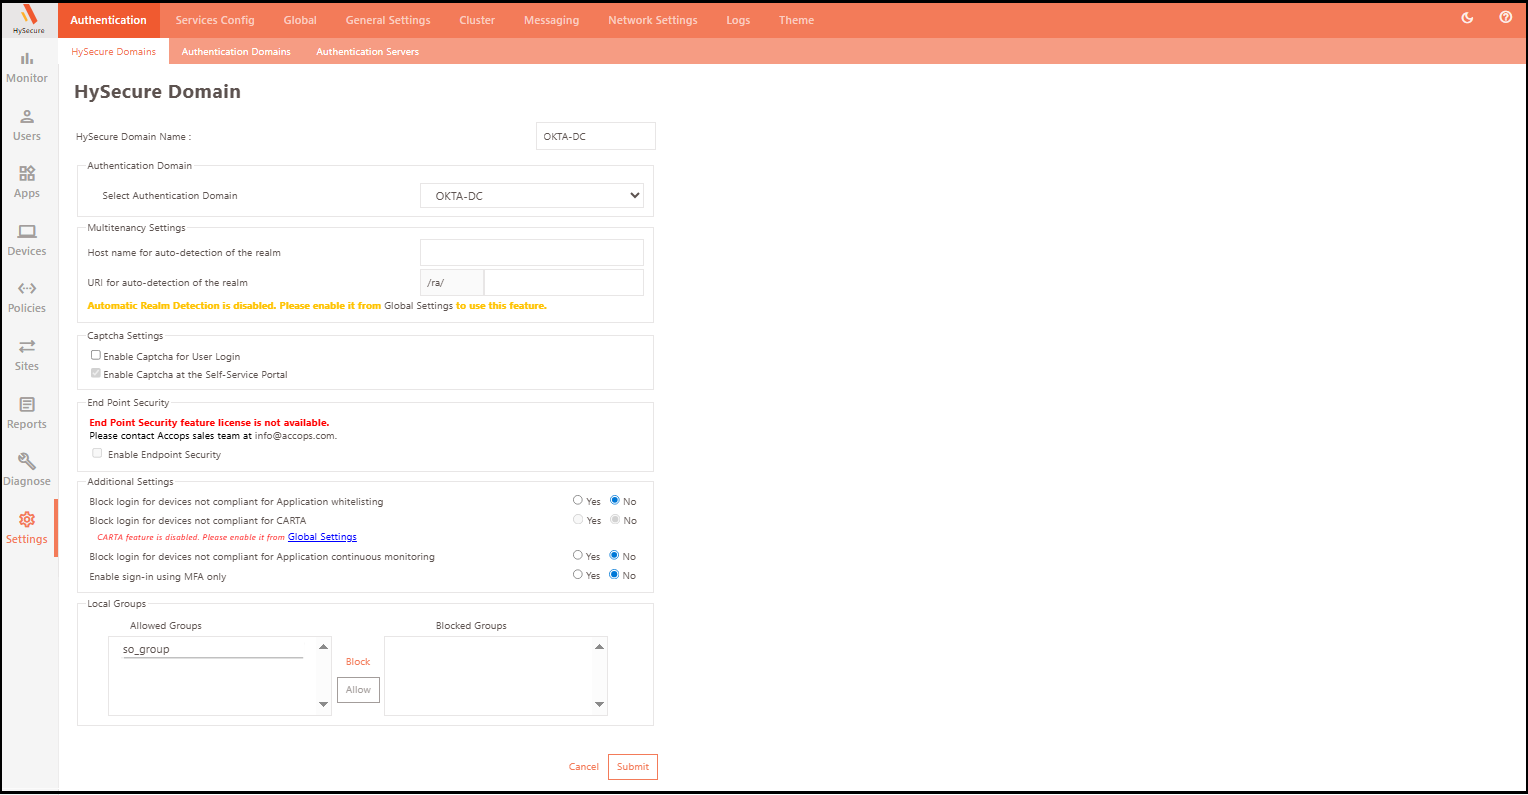Viewport: 1528px width, 795px height.
Task: Go to Users in the sidebar
Action: coord(27,125)
